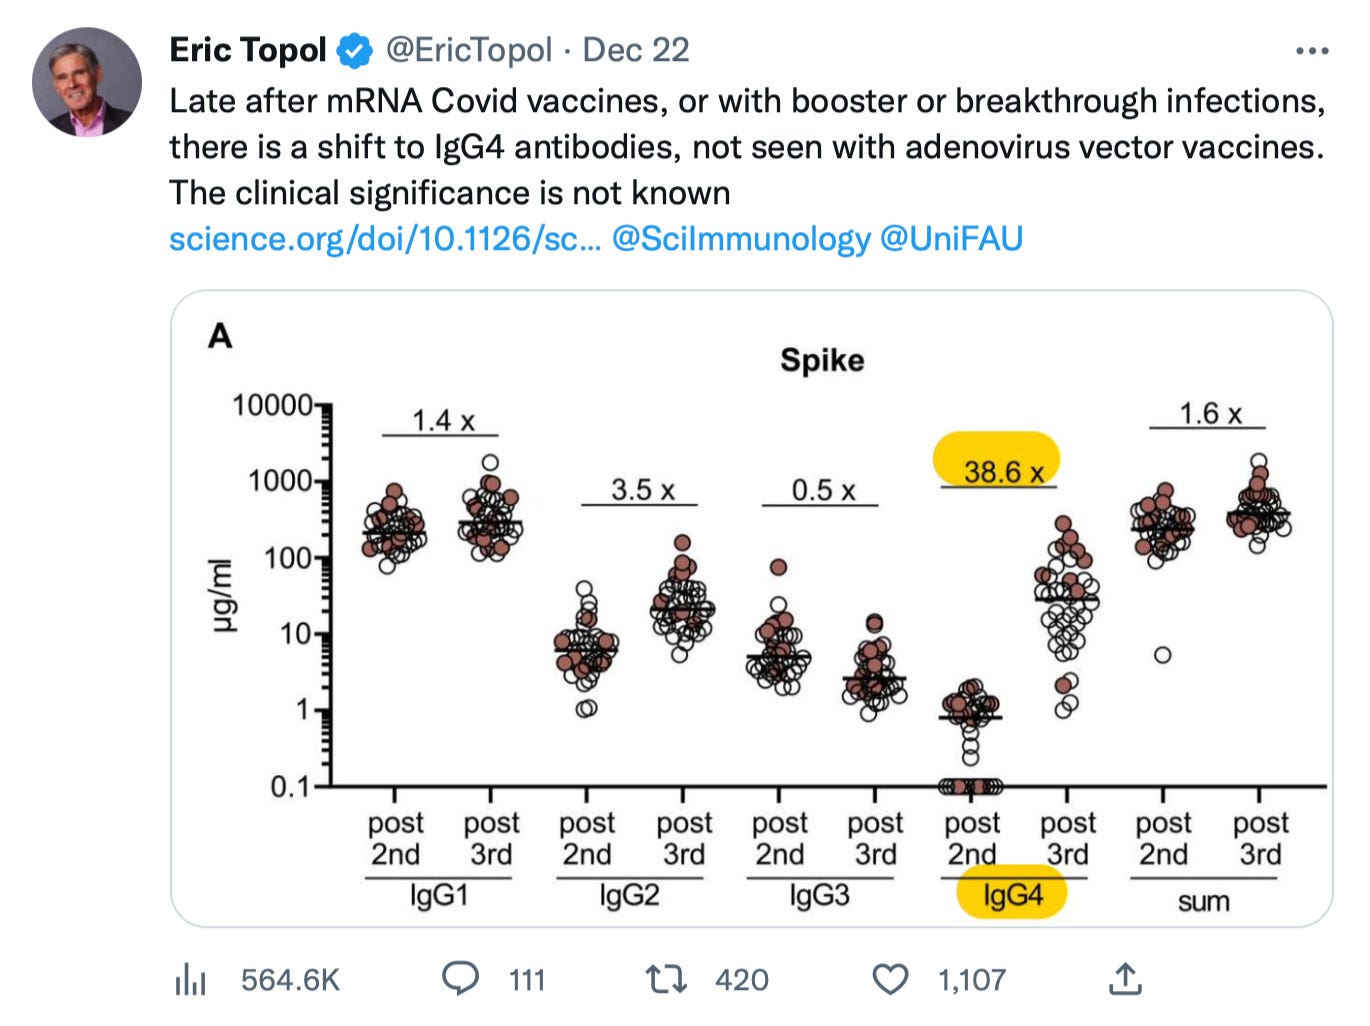
Task: View tweet analytics bar chart icon
Action: coord(190,980)
